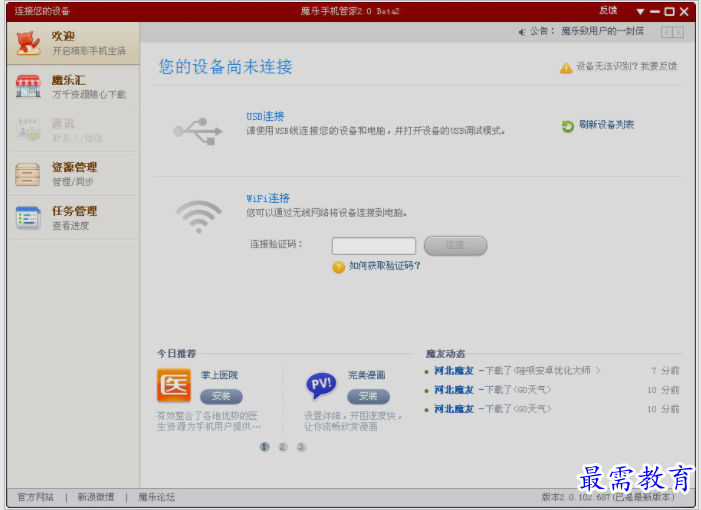Click the USB connection symbol

tap(198, 131)
